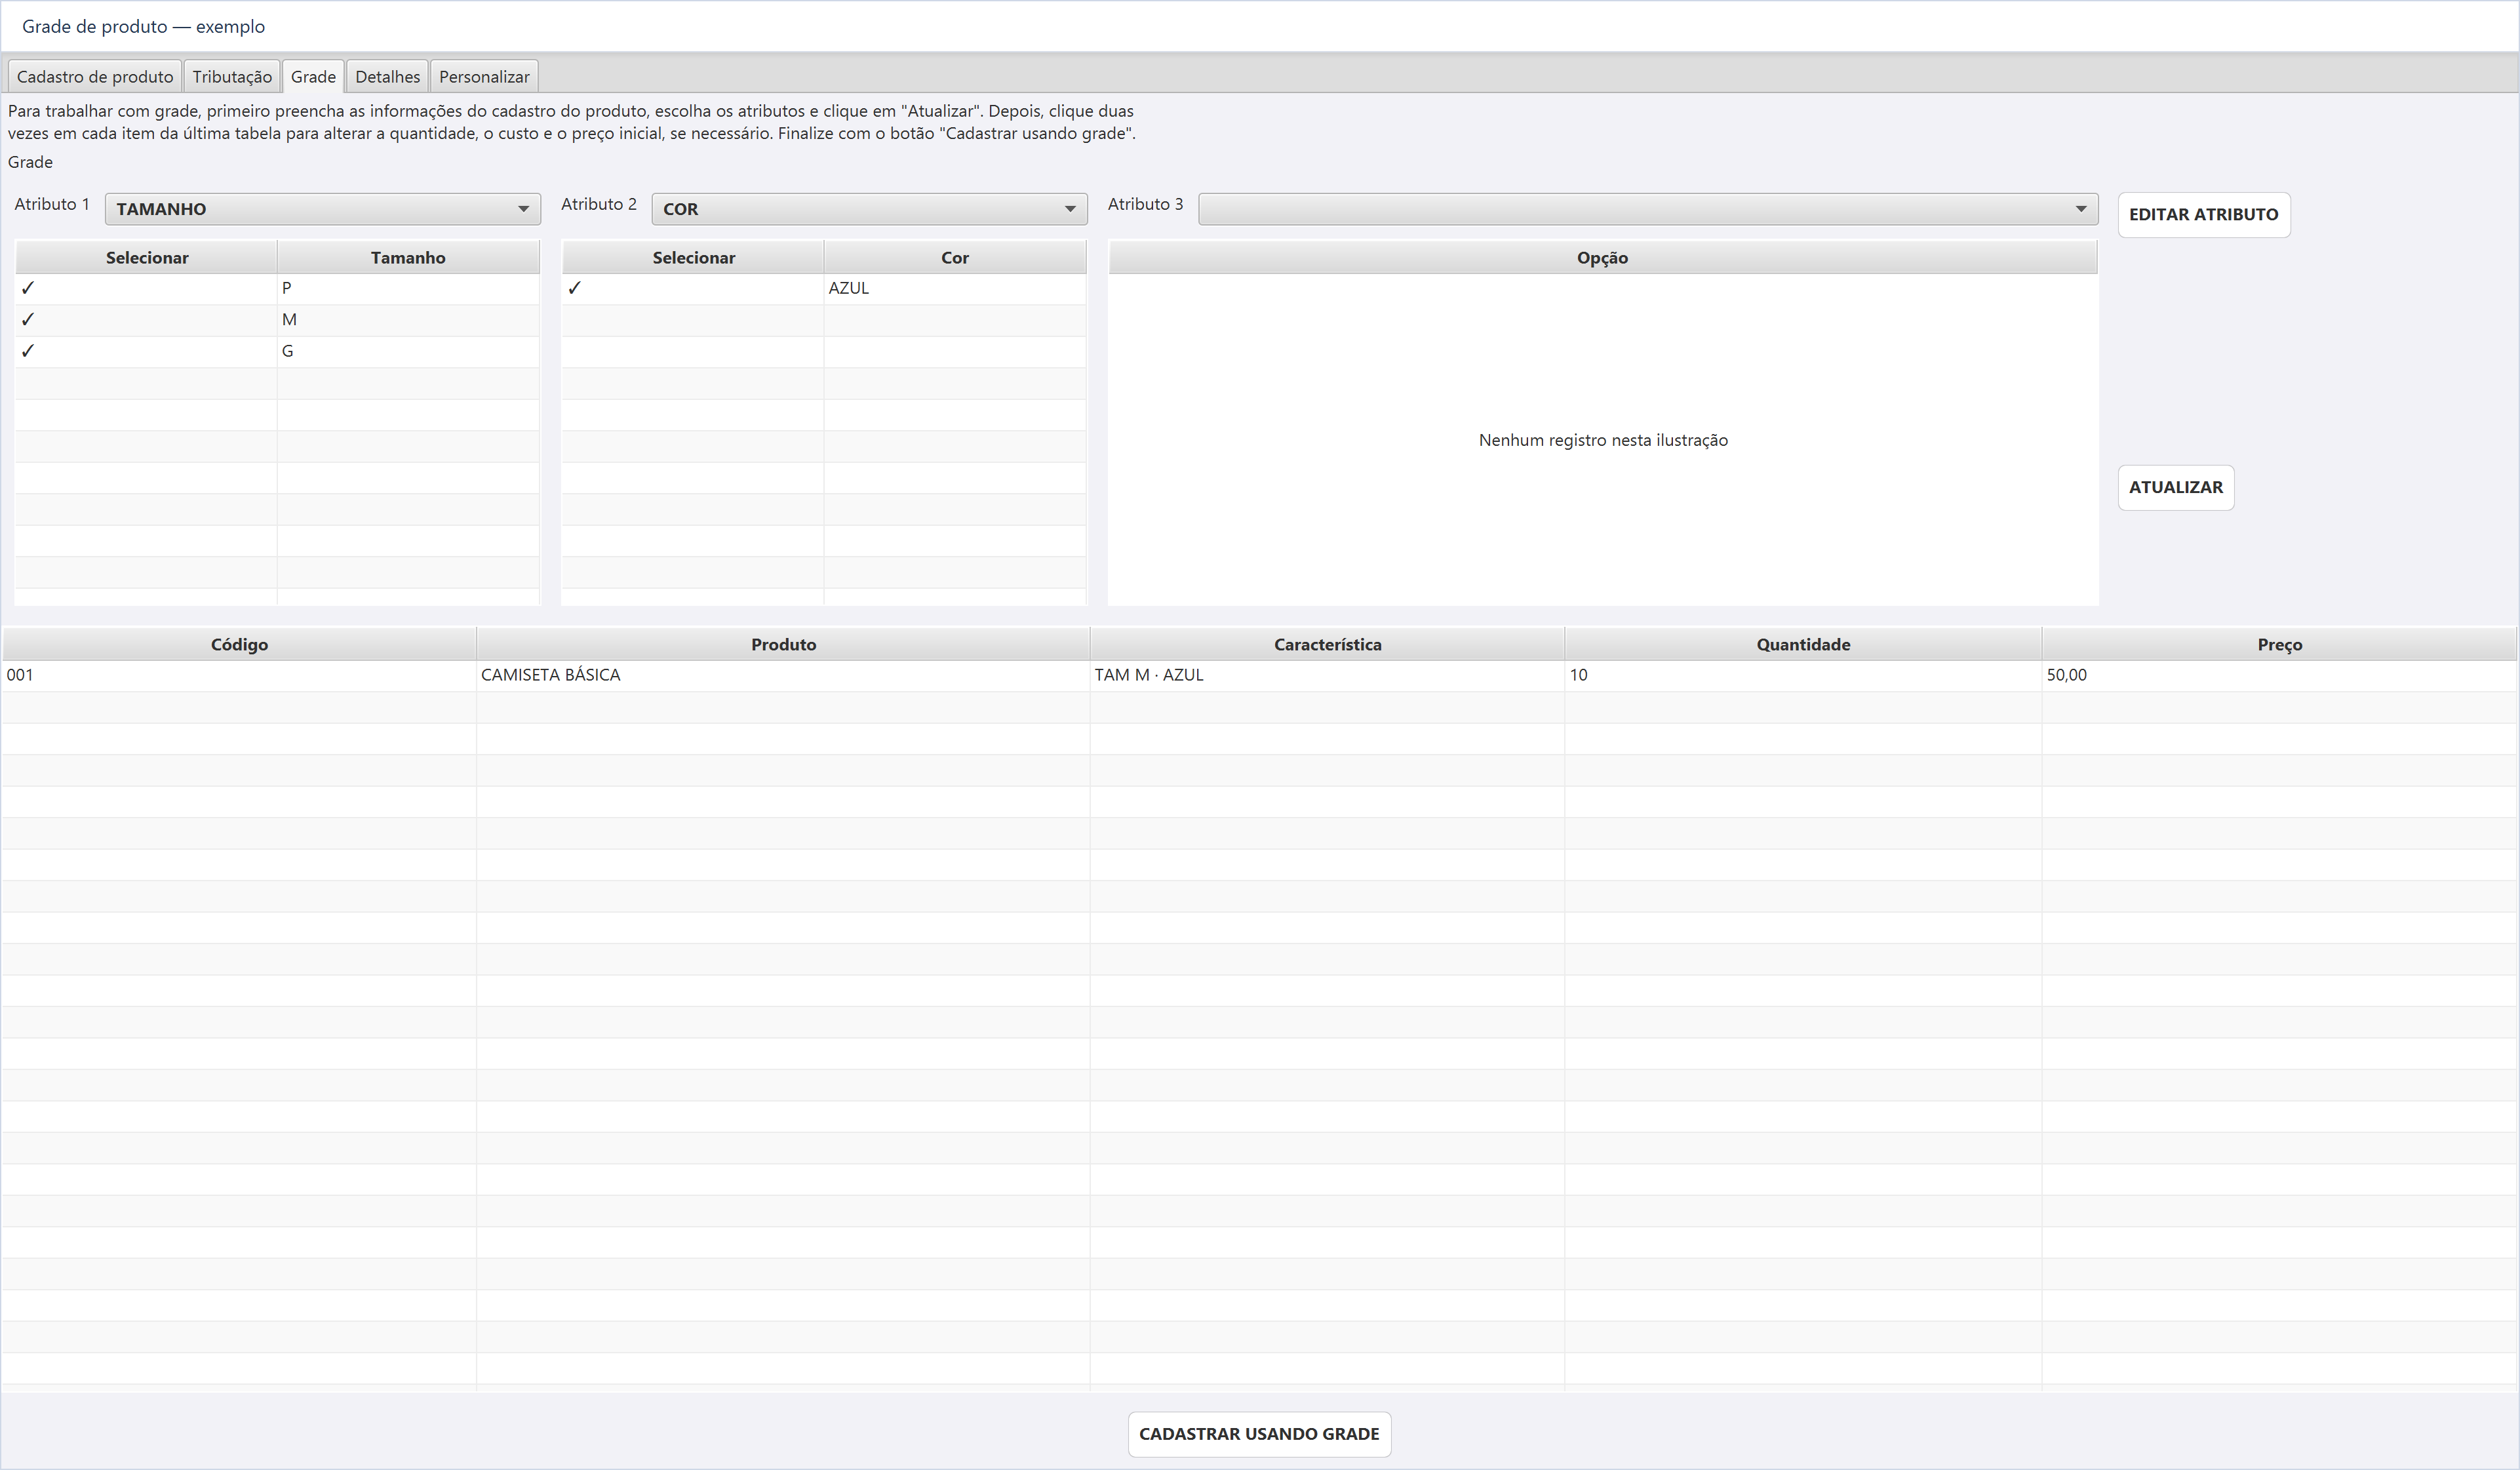Image resolution: width=2520 pixels, height=1470 pixels.
Task: Open the Detalhes tab
Action: [x=387, y=77]
